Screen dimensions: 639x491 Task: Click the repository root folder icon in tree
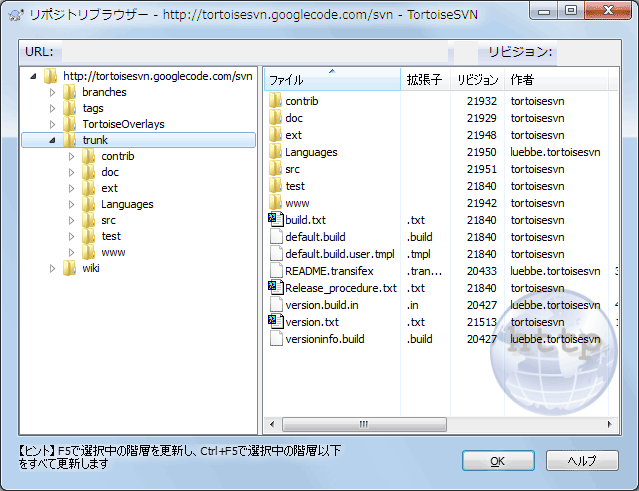51,76
